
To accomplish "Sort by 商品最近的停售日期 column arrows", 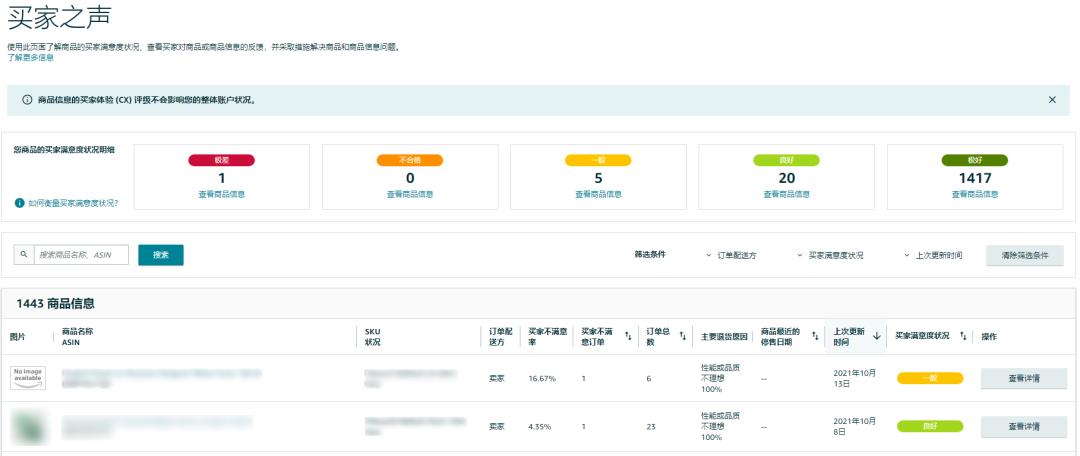I will coord(816,336).
